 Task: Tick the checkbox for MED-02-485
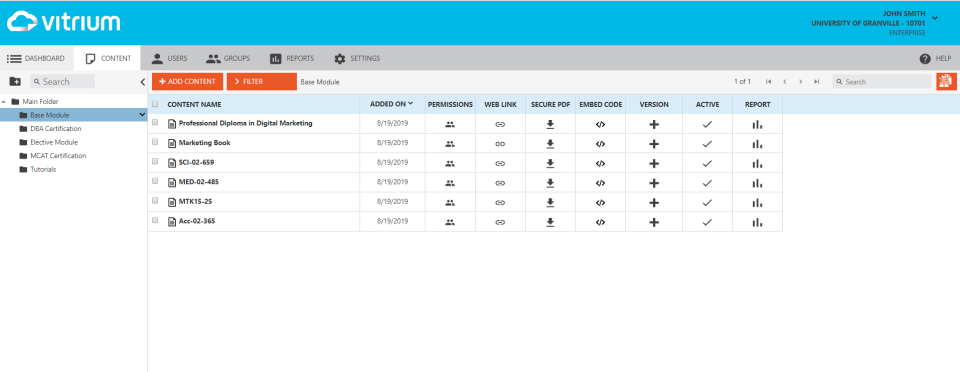tap(155, 181)
